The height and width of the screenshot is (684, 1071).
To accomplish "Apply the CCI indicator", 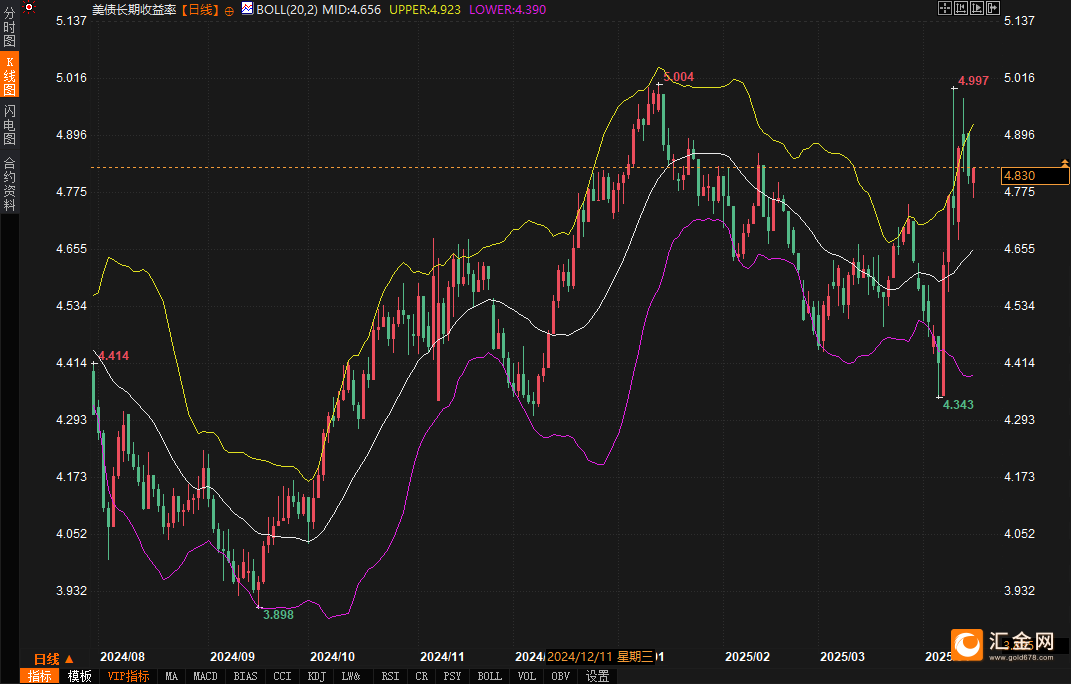I will (x=282, y=676).
